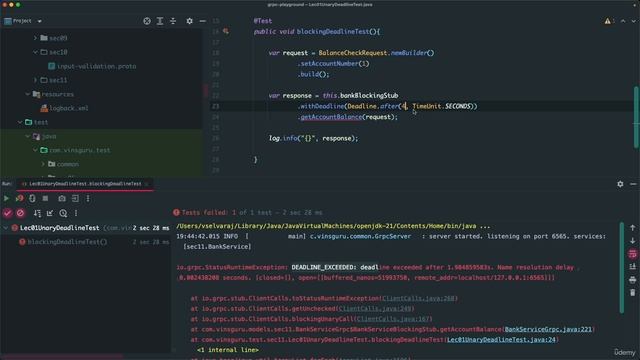Collapse the sec10 folder
640x360 pixels.
pyautogui.click(x=36, y=52)
